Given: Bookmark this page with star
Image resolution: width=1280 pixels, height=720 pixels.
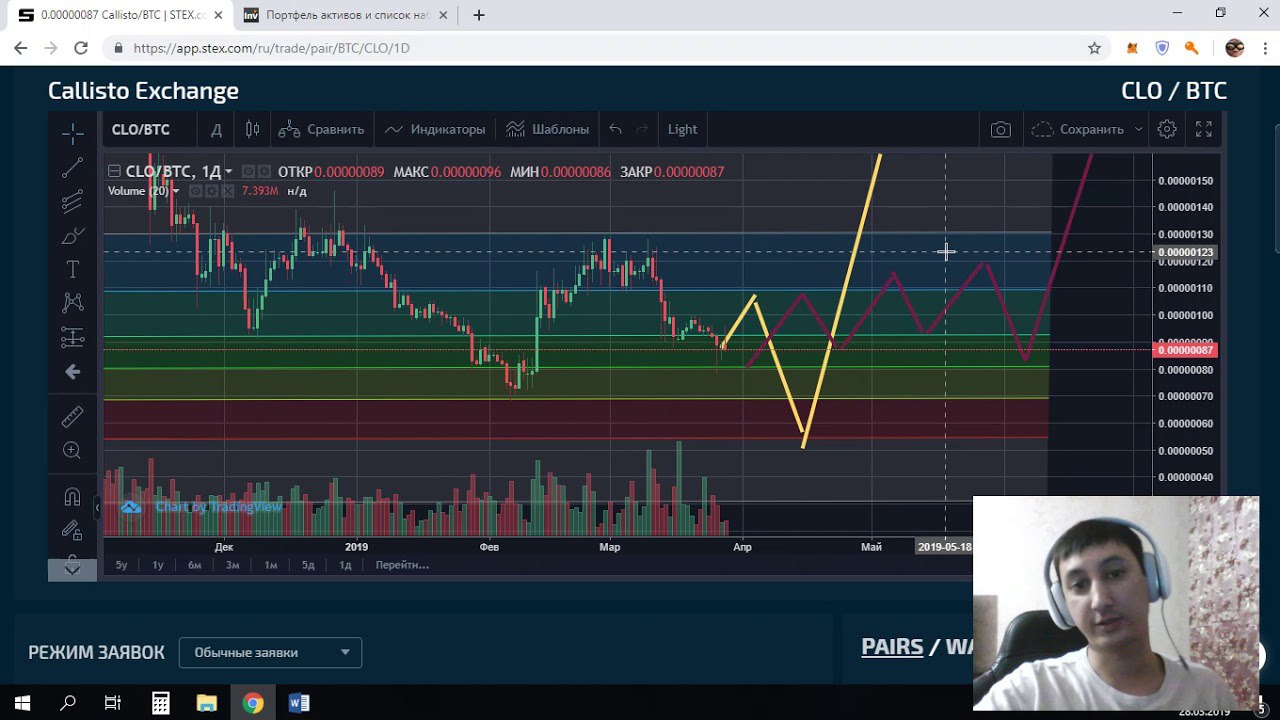Looking at the screenshot, I should coord(1094,48).
